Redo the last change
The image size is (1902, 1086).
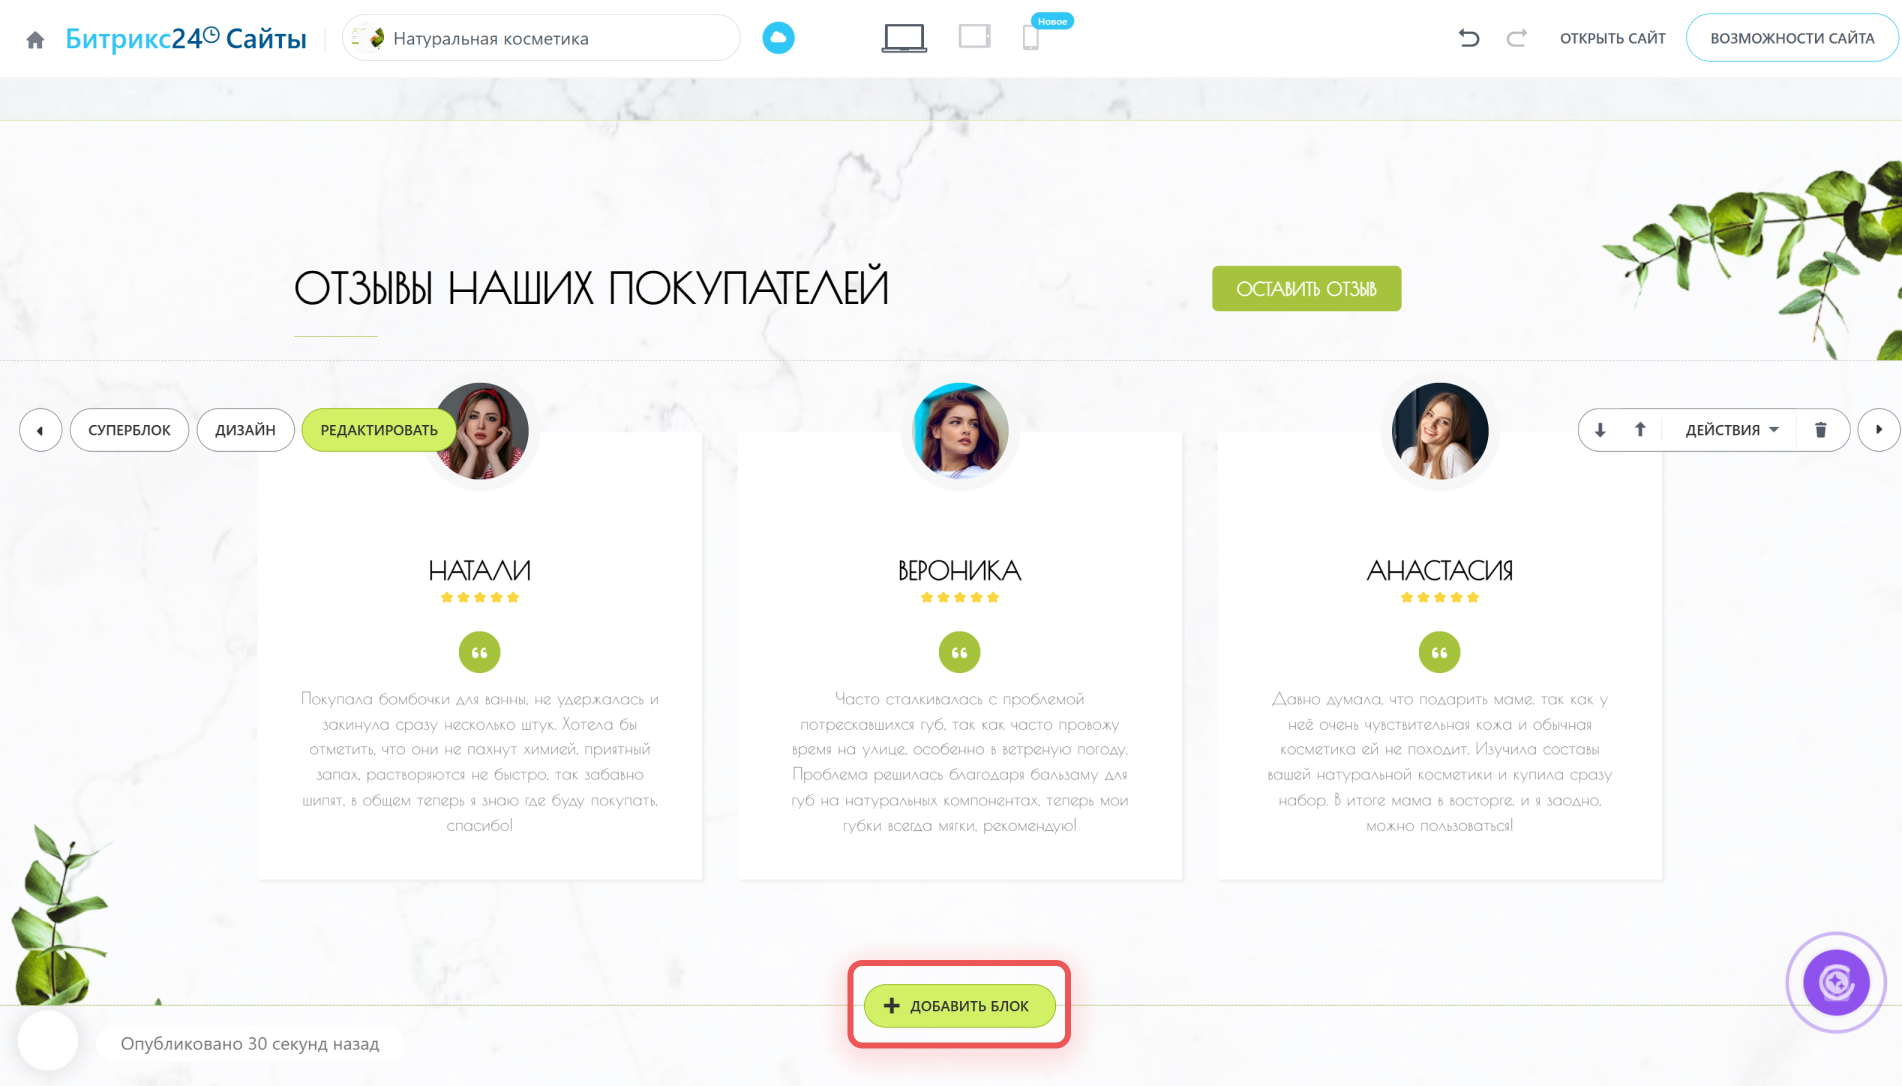pos(1517,38)
